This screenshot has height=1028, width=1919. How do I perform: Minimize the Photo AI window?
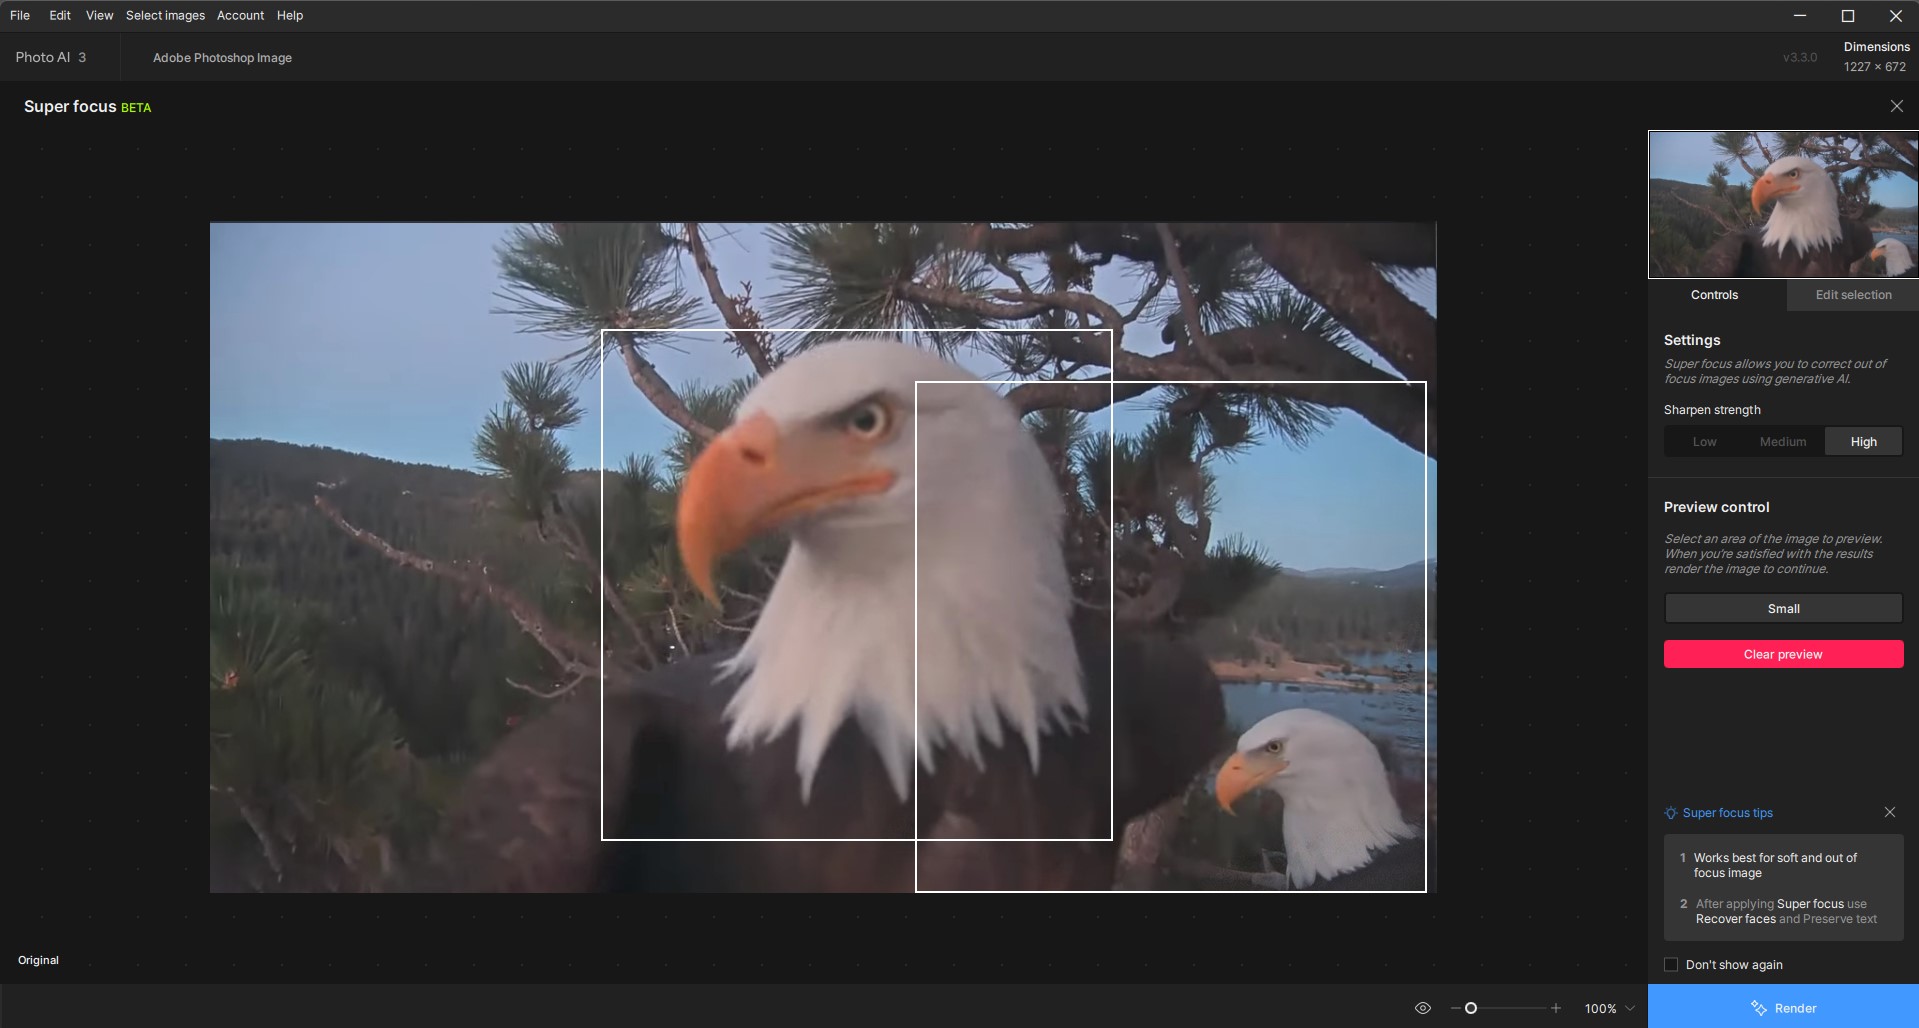click(x=1800, y=16)
